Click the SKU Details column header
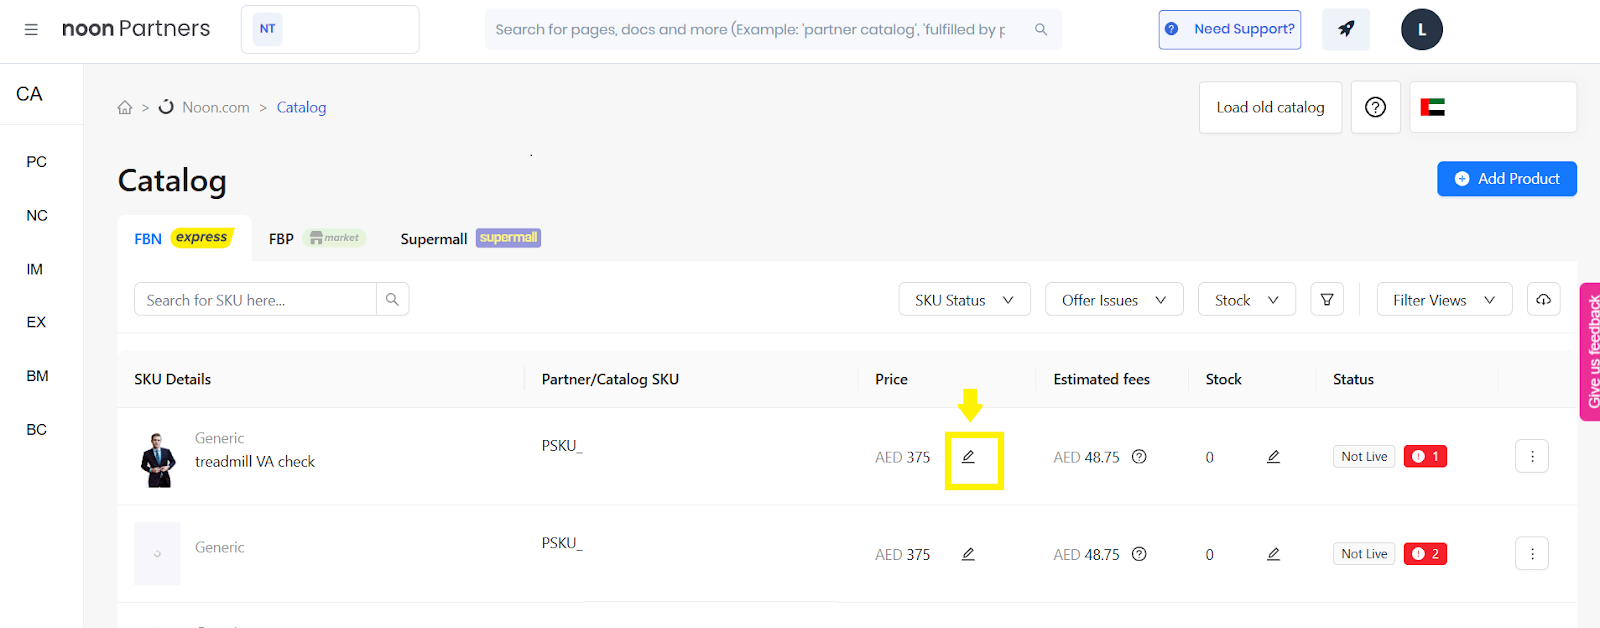The image size is (1600, 628). [173, 379]
